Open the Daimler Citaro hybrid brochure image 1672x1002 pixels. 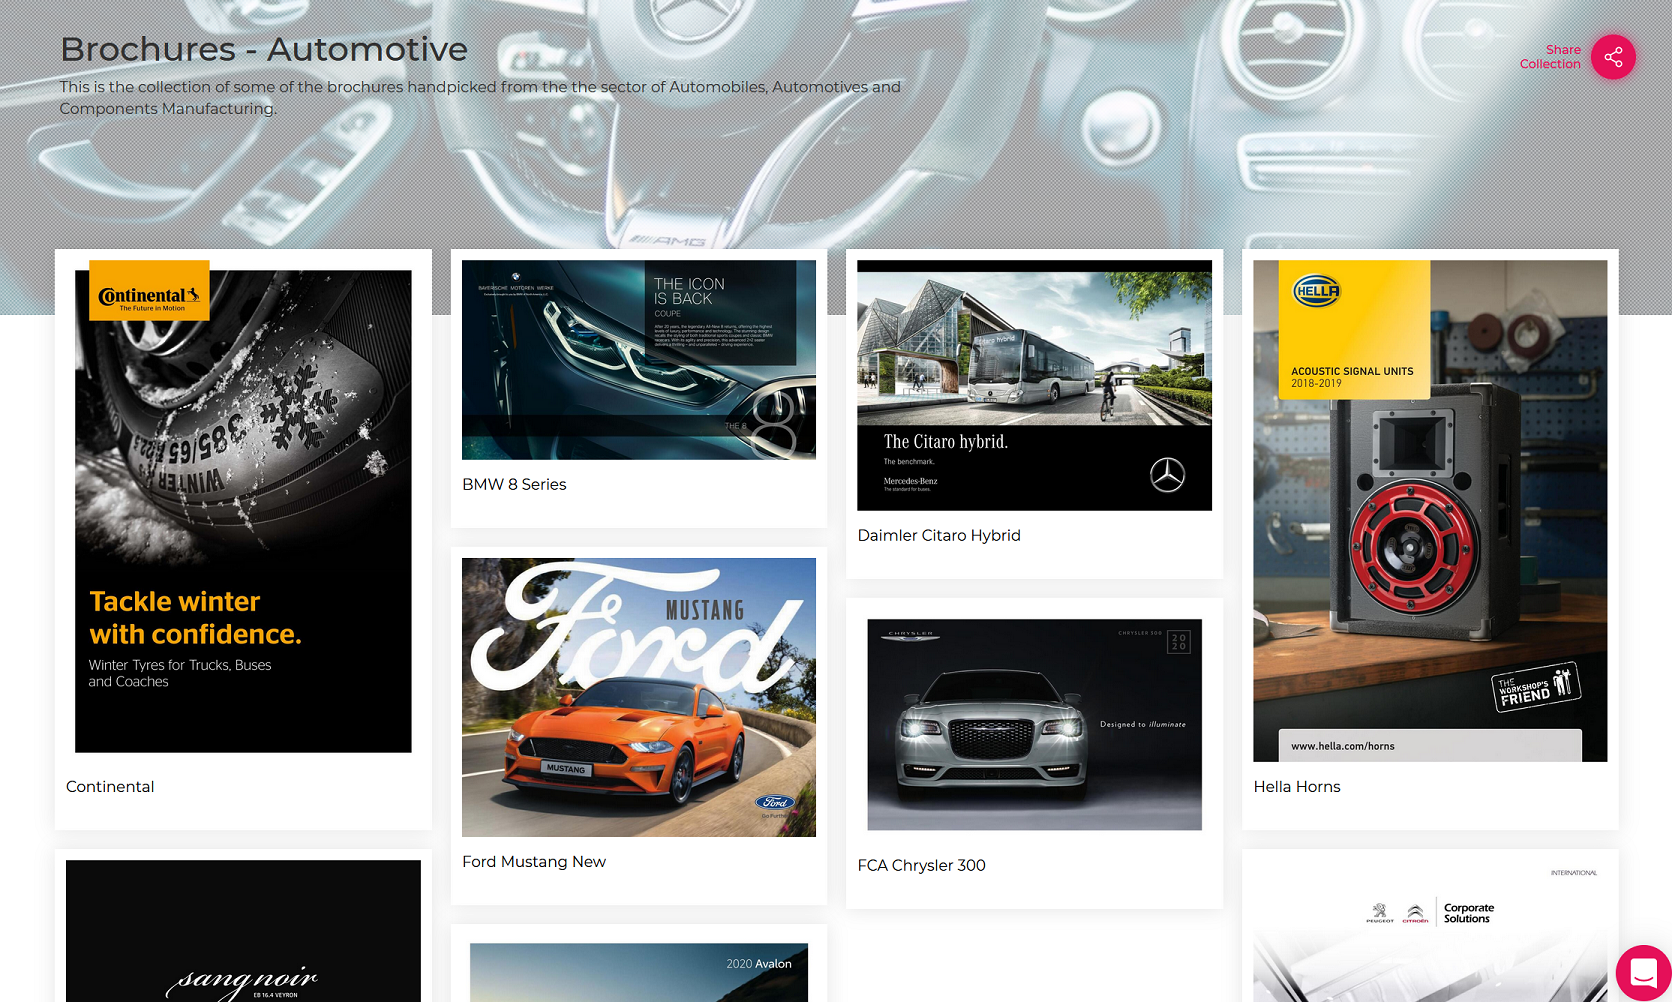[1034, 385]
